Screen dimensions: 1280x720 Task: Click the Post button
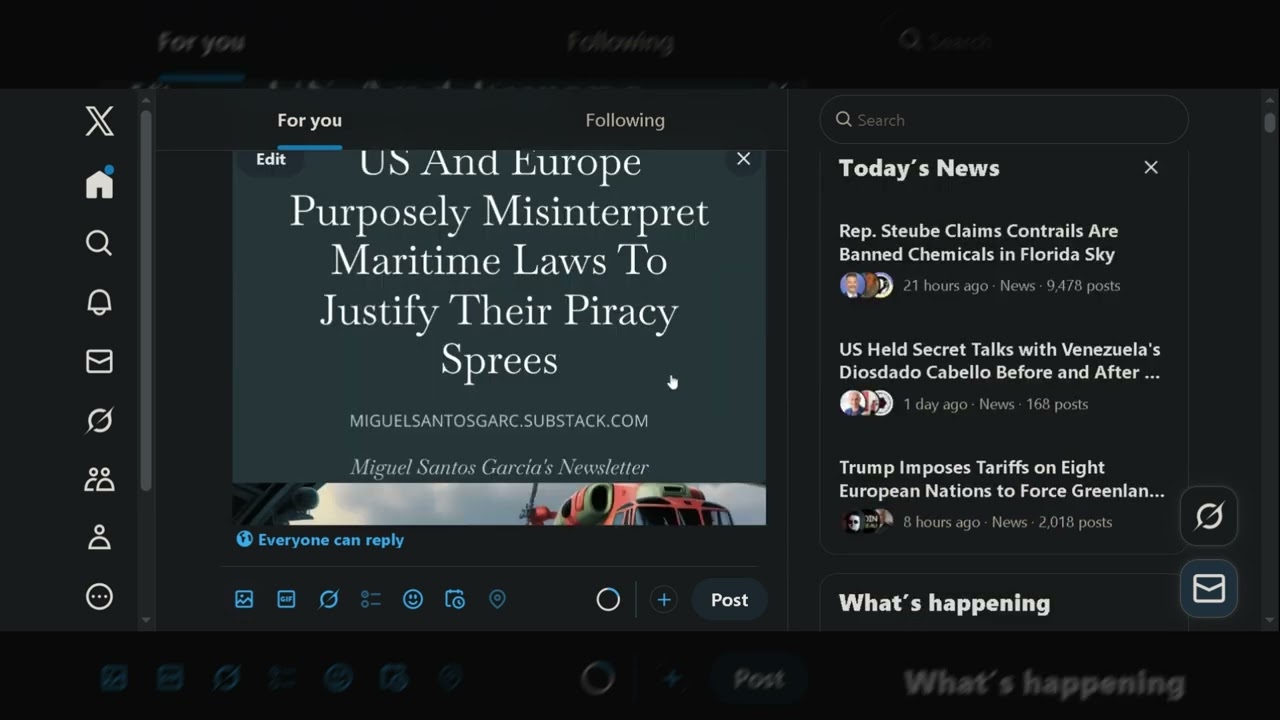coord(729,600)
